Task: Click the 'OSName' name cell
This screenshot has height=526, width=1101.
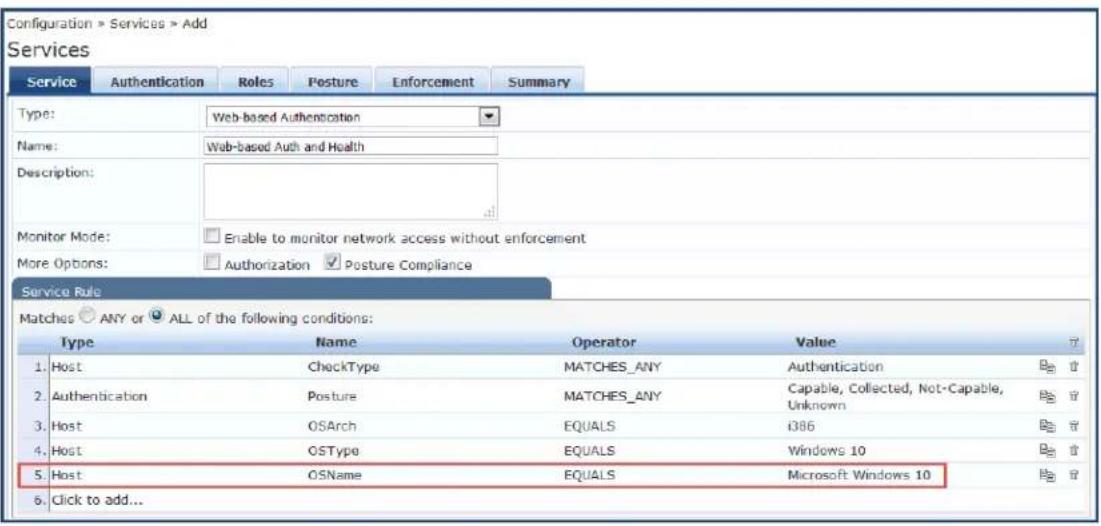Action: tap(335, 475)
